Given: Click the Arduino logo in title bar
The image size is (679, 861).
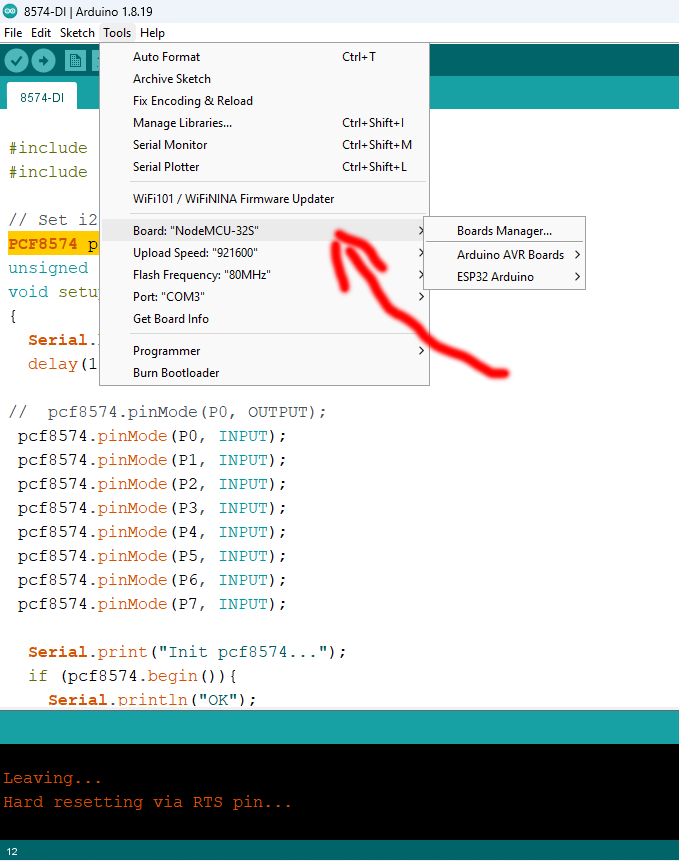Looking at the screenshot, I should (11, 11).
